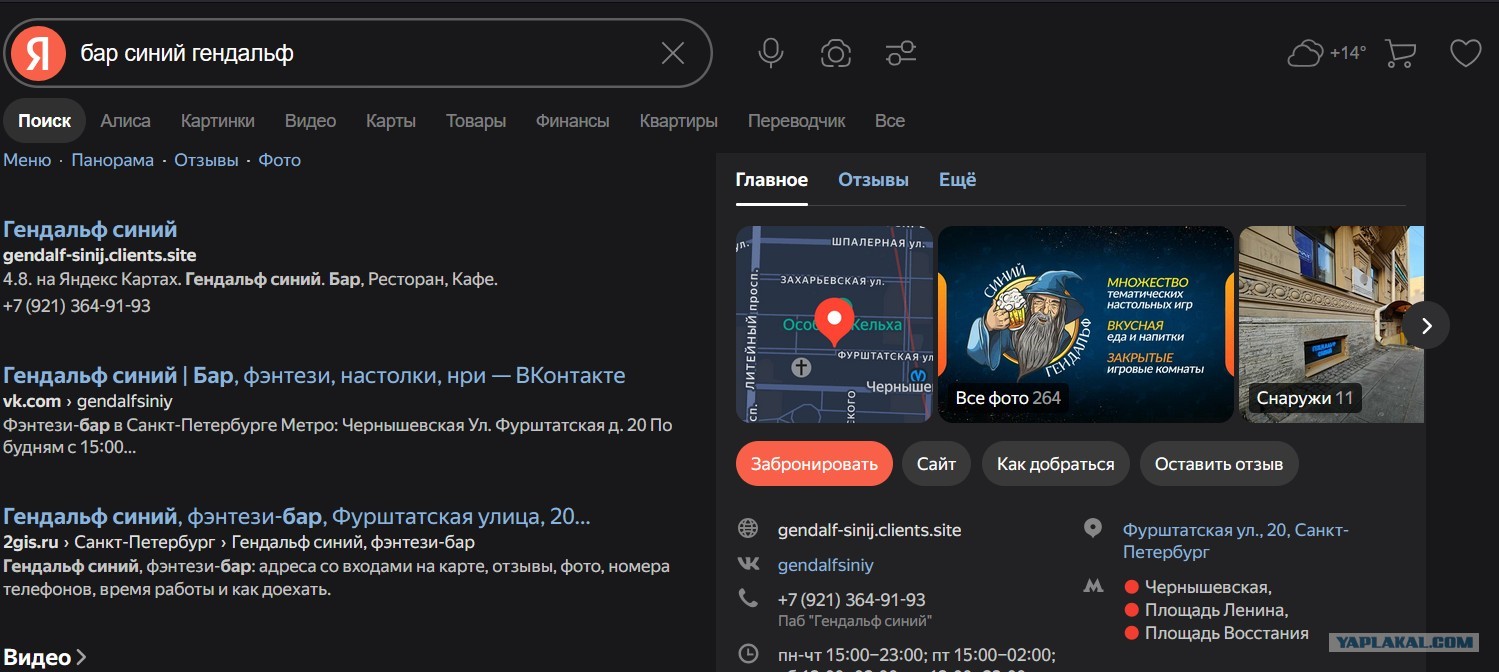The image size is (1499, 672).
Task: Open the shopping cart icon
Action: [1401, 53]
